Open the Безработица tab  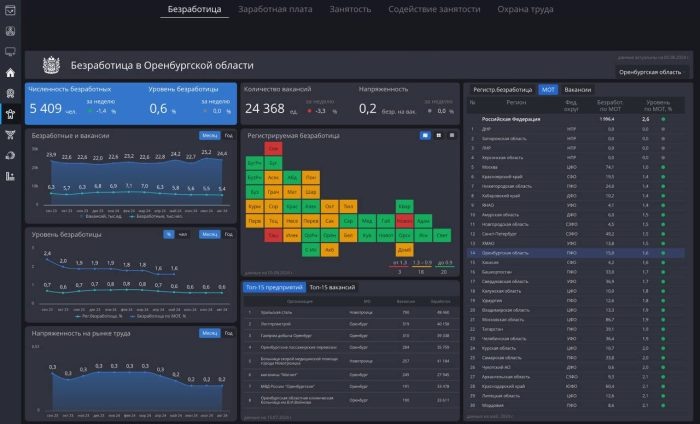pyautogui.click(x=194, y=9)
